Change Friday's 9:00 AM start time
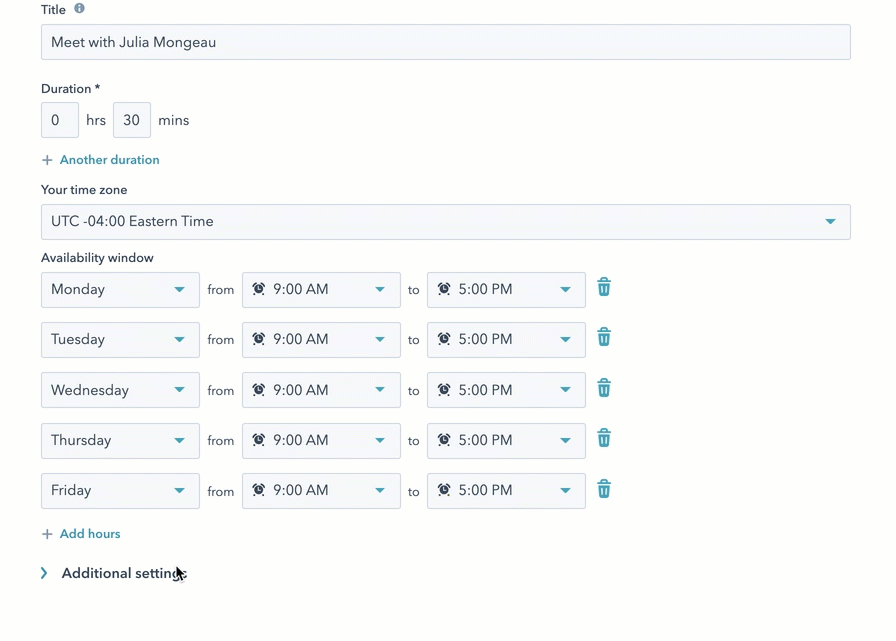The width and height of the screenshot is (896, 641). (x=321, y=491)
